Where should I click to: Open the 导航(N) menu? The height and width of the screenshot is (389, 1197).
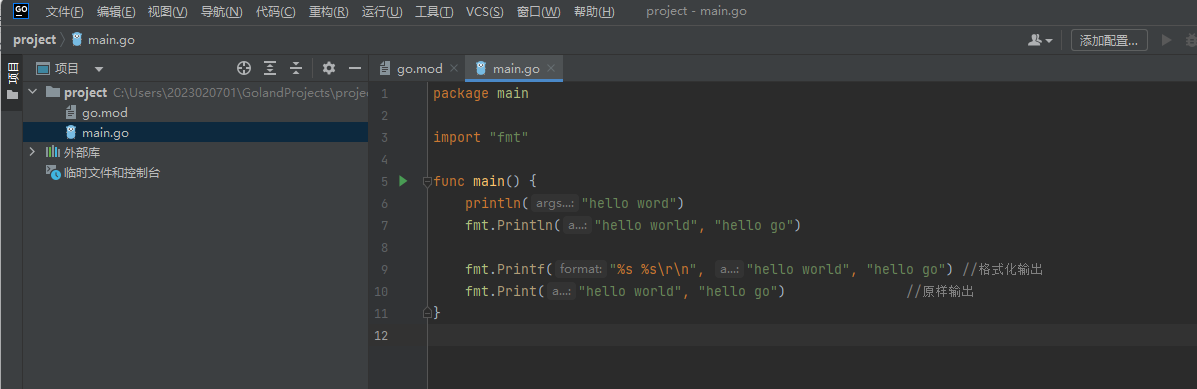click(221, 11)
